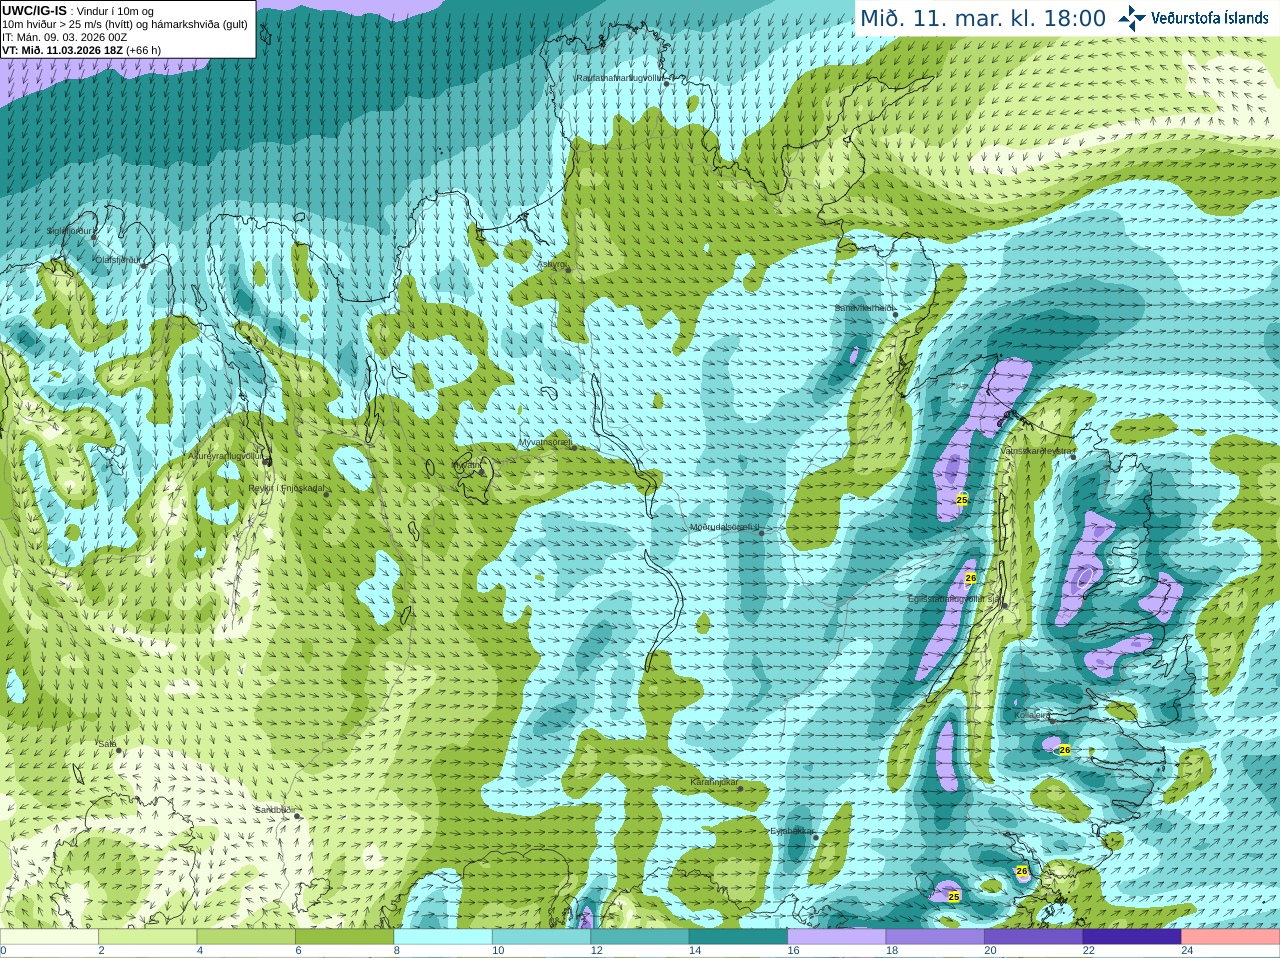Select the 0–2 m/s legend color swatch
The width and height of the screenshot is (1280, 958).
(49, 937)
